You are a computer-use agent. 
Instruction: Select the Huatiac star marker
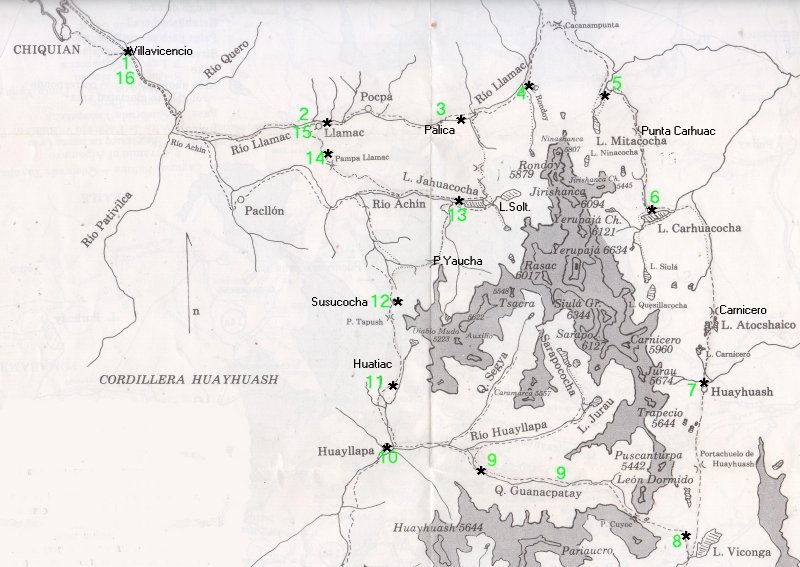tap(393, 385)
